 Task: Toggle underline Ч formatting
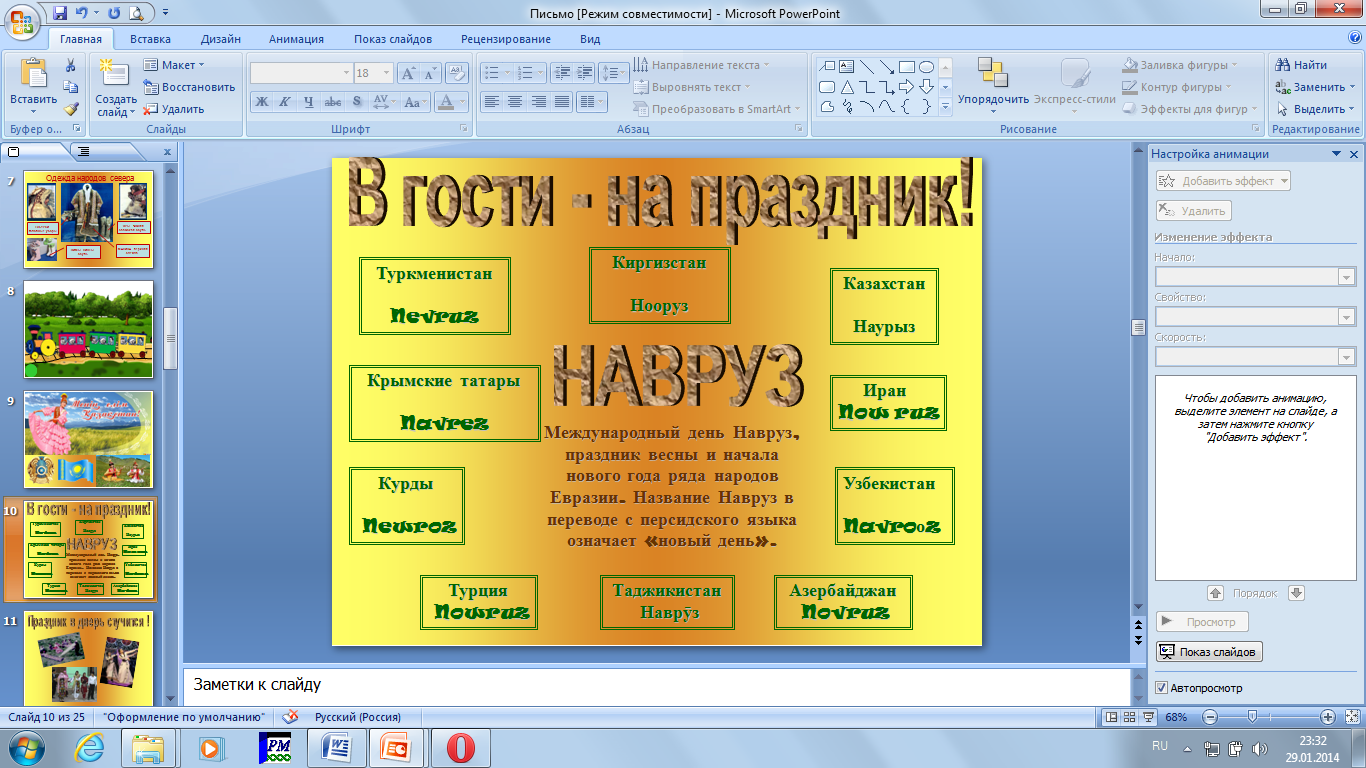click(308, 102)
